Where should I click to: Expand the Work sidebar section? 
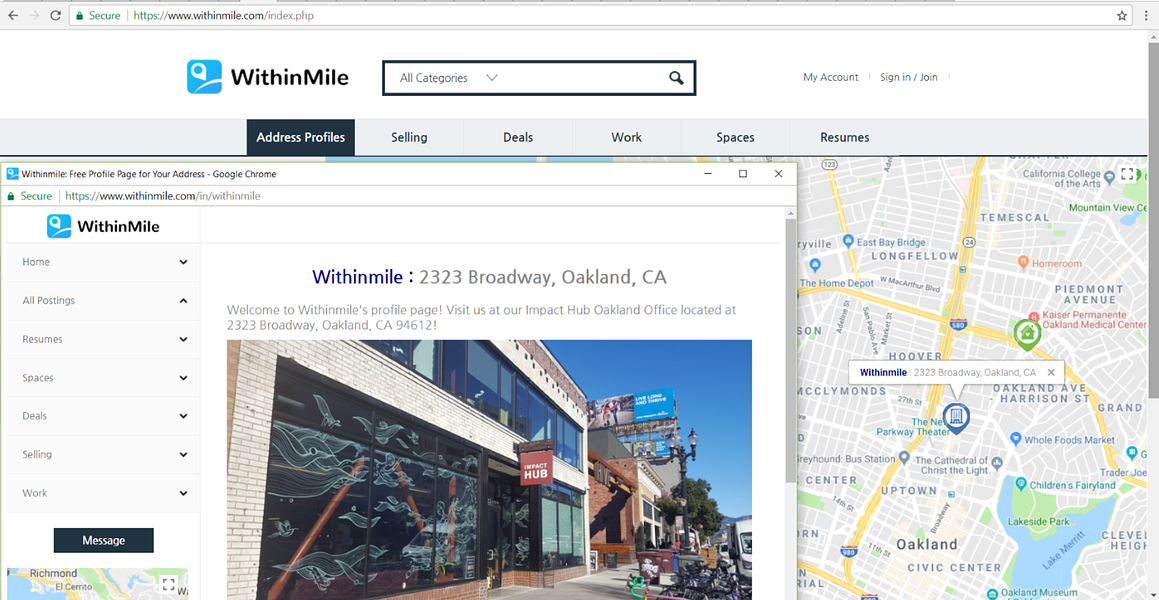click(103, 493)
